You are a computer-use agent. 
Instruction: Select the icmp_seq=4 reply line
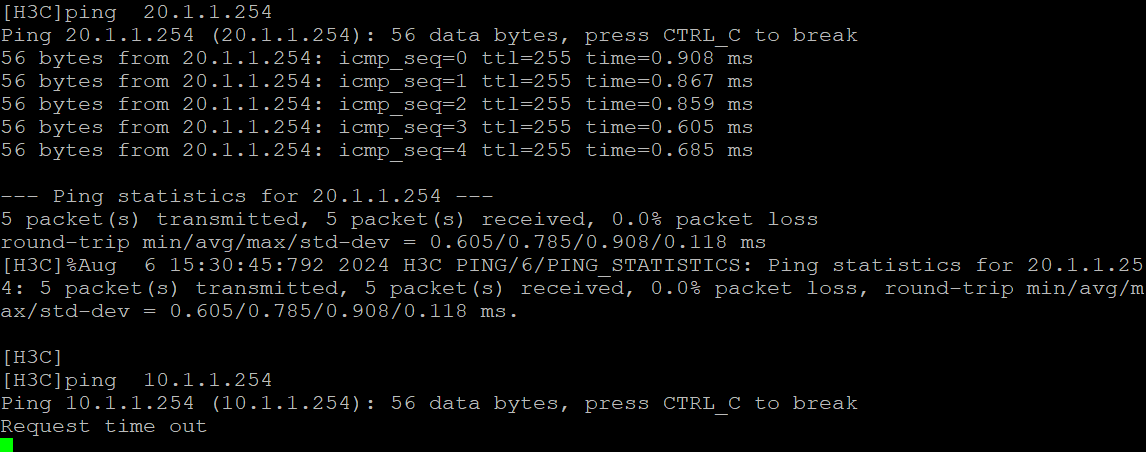click(x=377, y=150)
